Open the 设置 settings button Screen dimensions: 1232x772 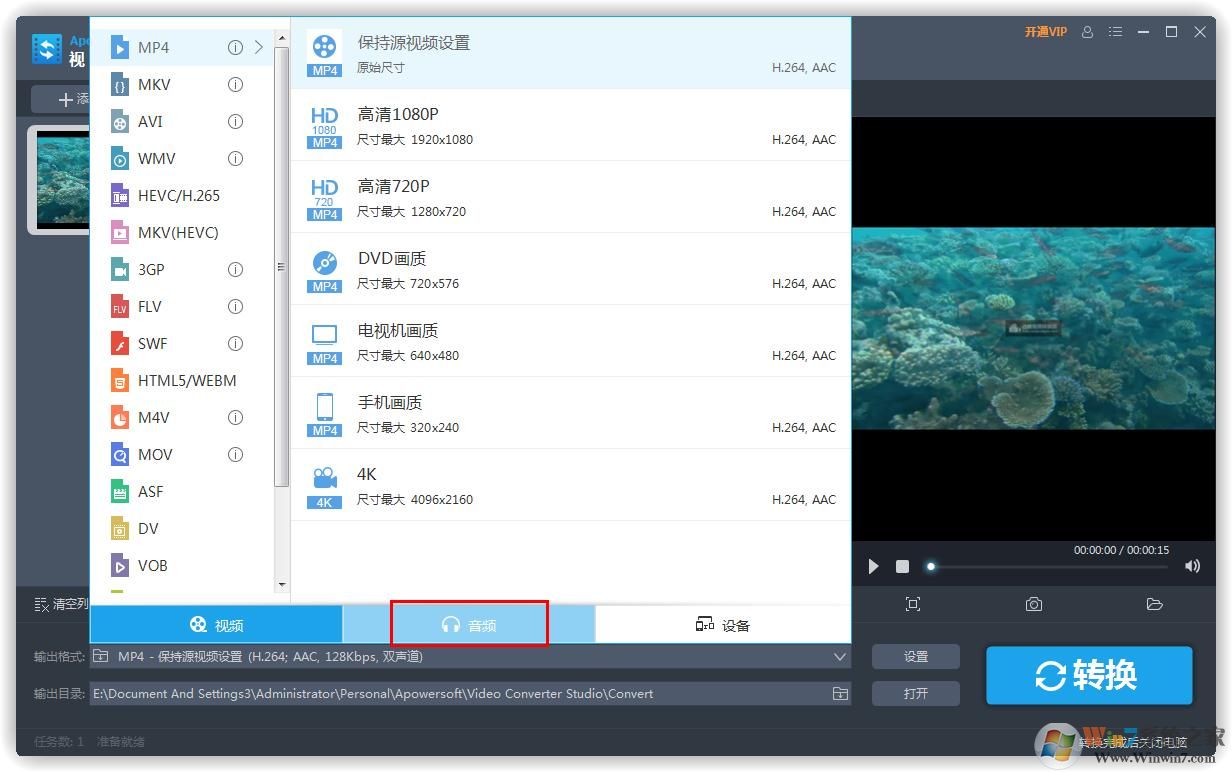coord(915,657)
